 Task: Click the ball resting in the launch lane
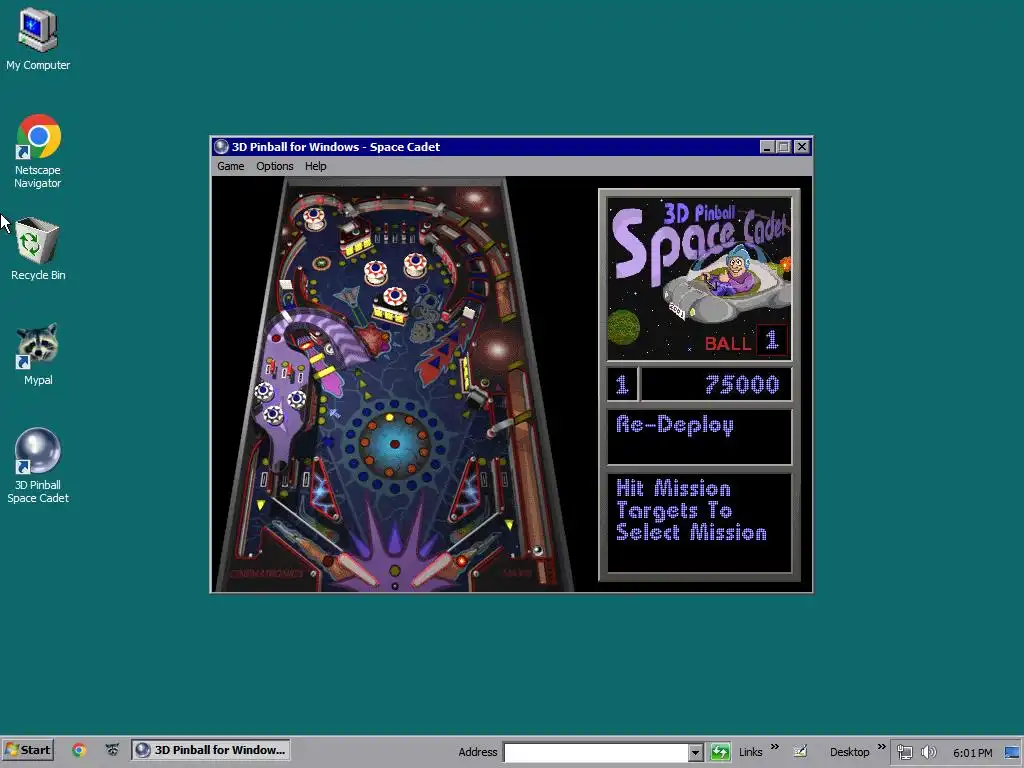point(537,551)
